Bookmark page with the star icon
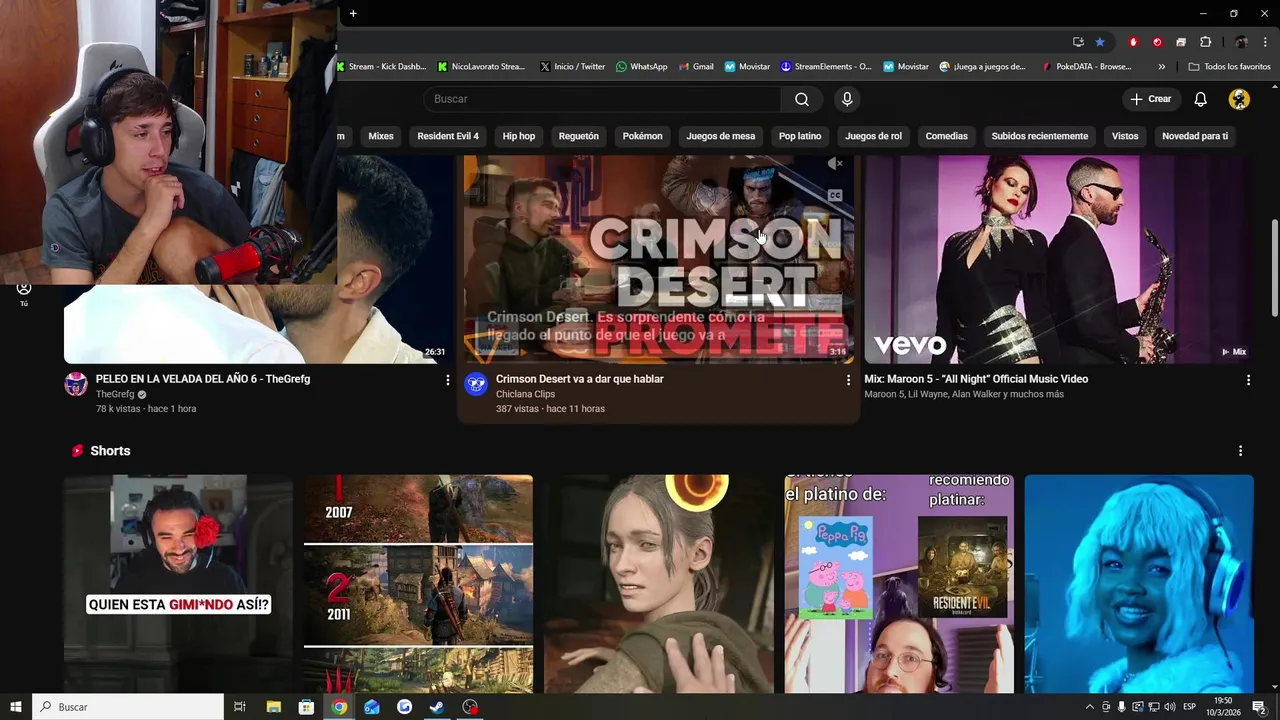Viewport: 1280px width, 720px height. pyautogui.click(x=1100, y=42)
